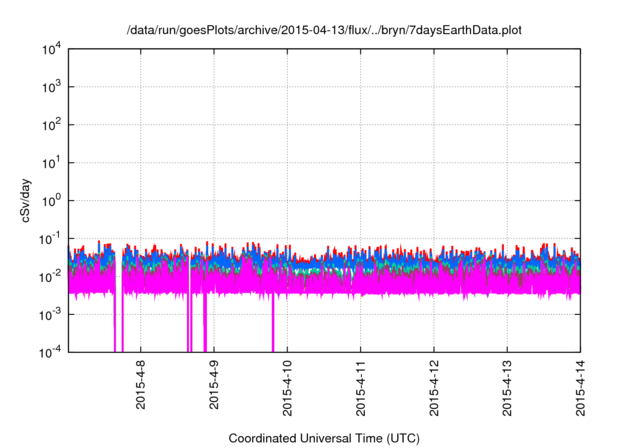The image size is (640, 448).
Task: Click the 10^-1 y-axis tick label
Action: 50,239
